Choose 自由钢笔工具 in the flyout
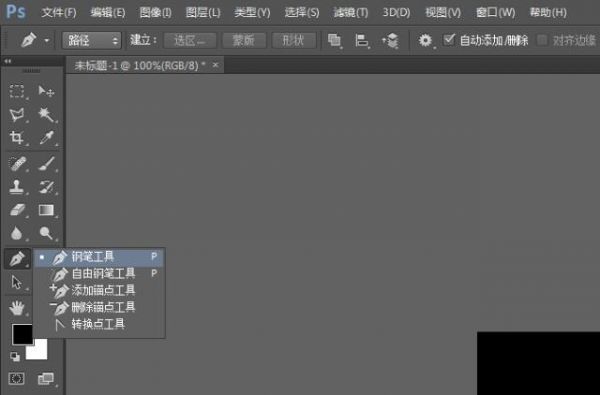 [x=99, y=274]
